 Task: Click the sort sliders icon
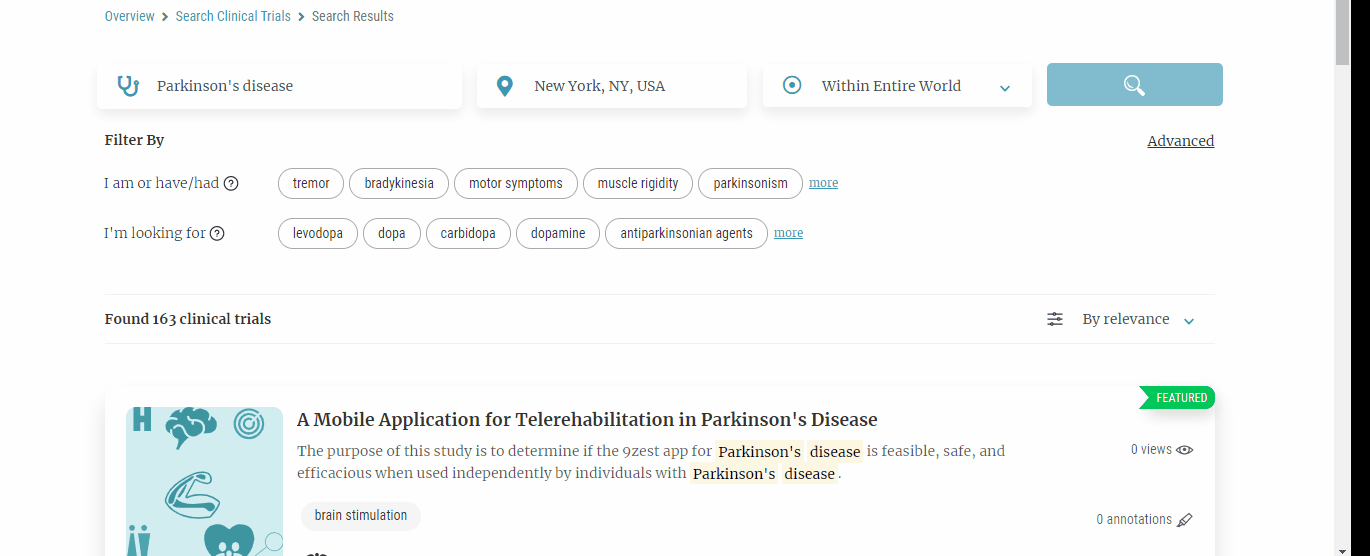coord(1055,319)
